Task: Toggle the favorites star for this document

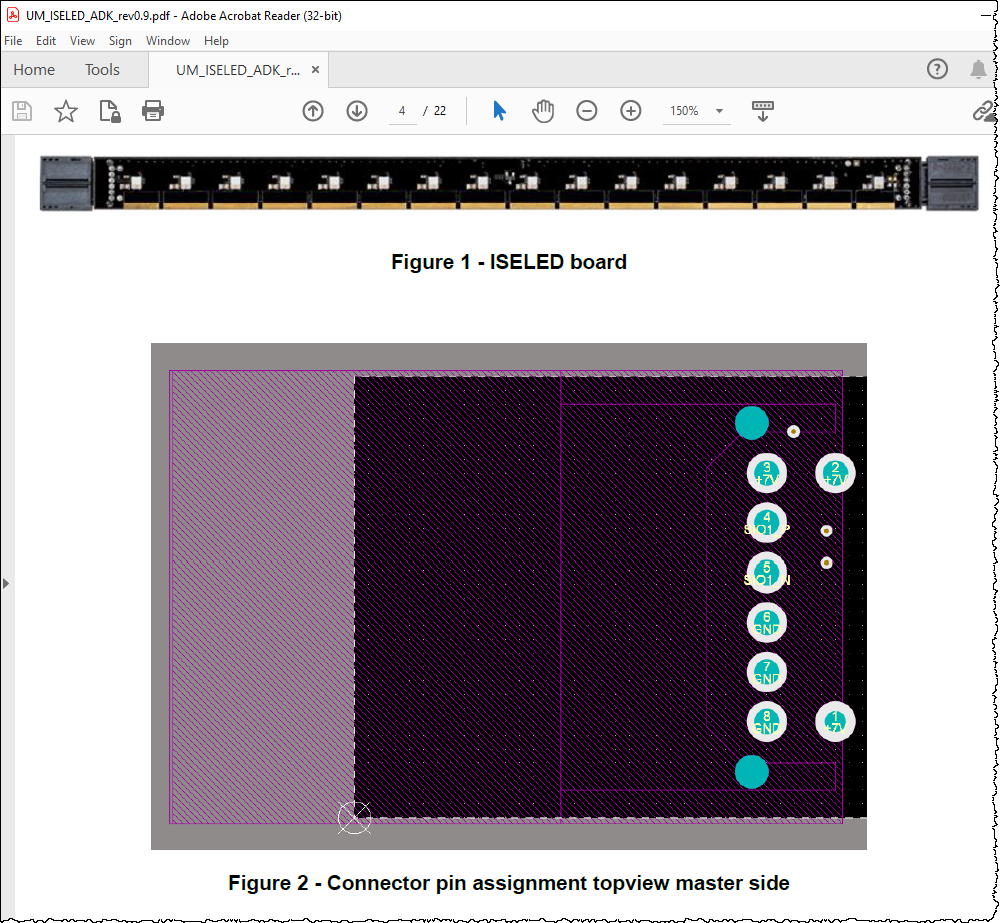Action: point(65,111)
